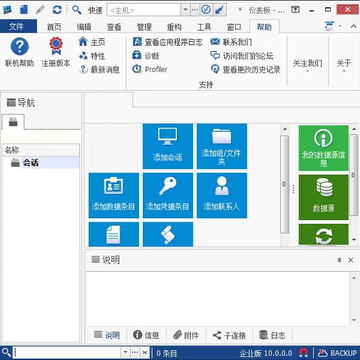
Task: Click the 添加凭据条目 key tile
Action: tap(168, 195)
